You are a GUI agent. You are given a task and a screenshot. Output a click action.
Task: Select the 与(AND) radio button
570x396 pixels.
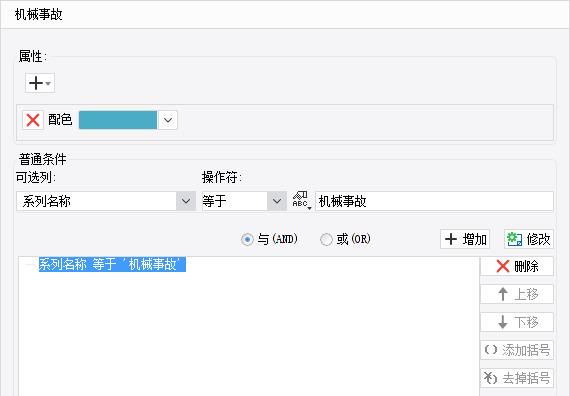click(247, 239)
